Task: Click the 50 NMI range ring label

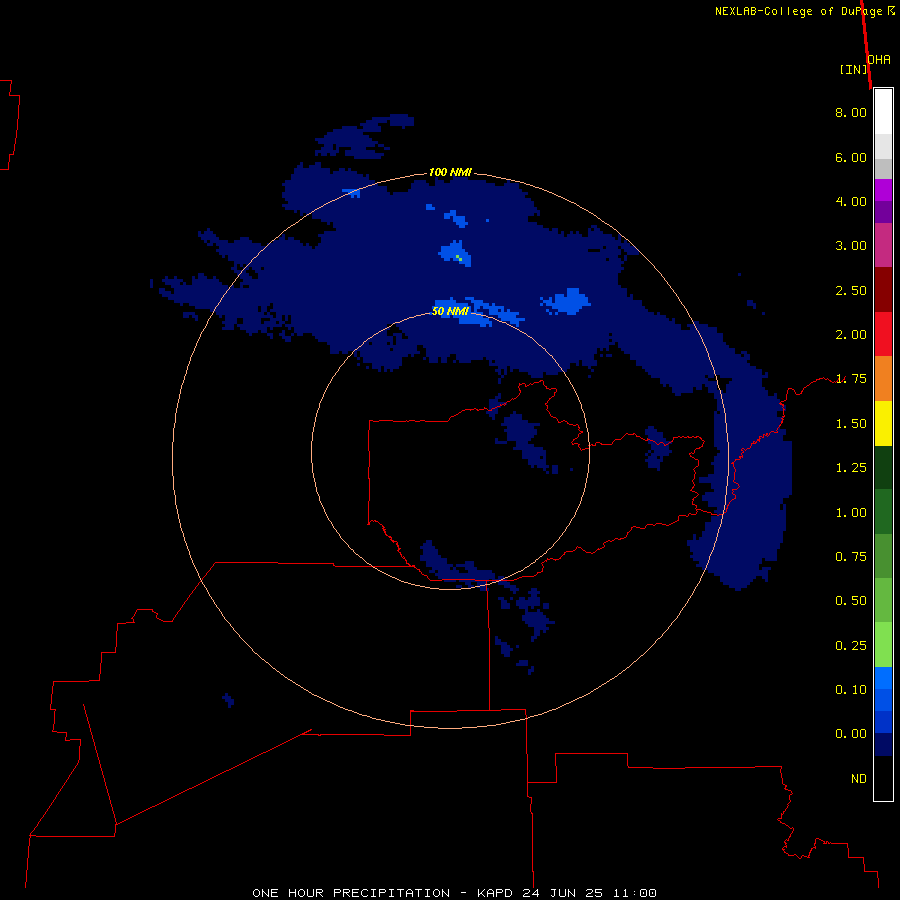Action: tap(450, 311)
